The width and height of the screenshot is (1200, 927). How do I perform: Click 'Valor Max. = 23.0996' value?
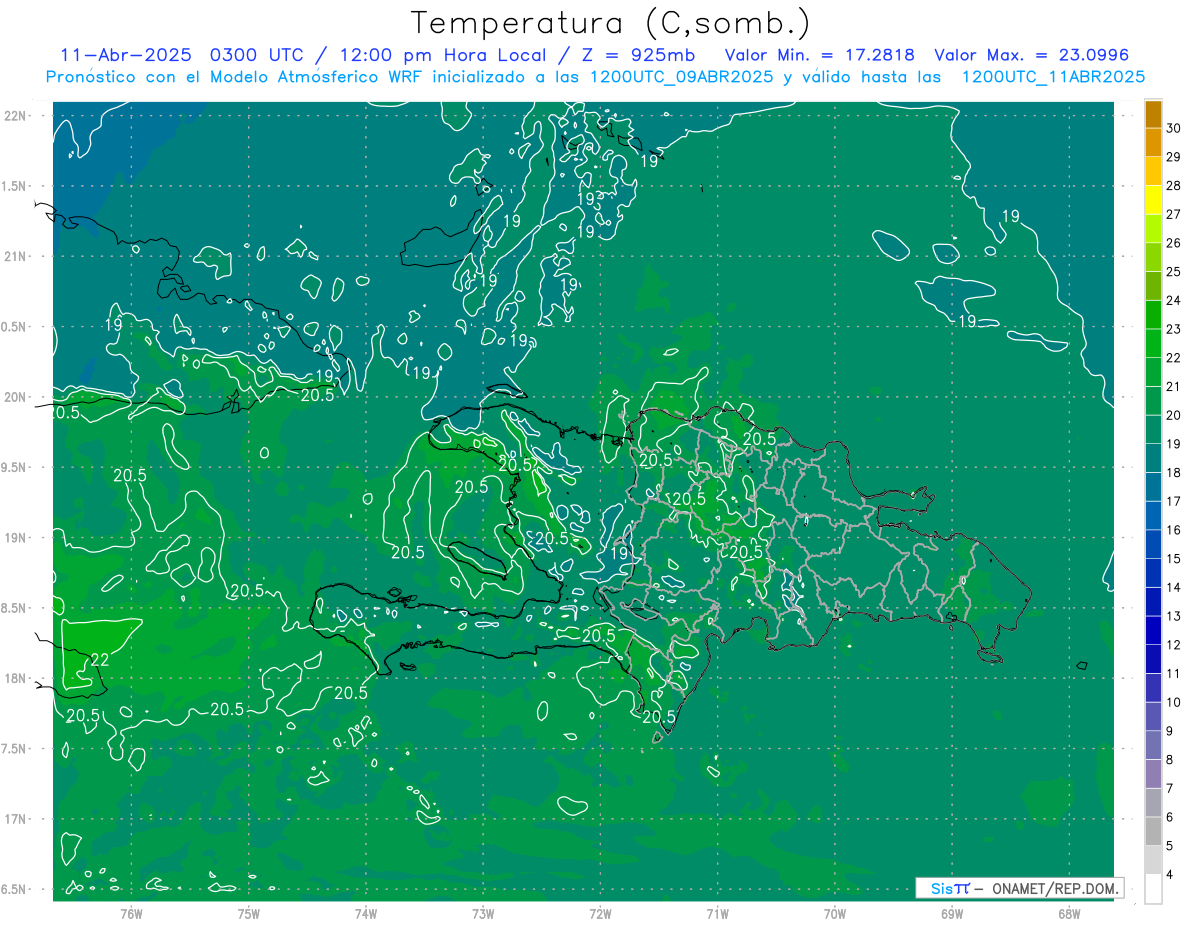click(x=1031, y=55)
